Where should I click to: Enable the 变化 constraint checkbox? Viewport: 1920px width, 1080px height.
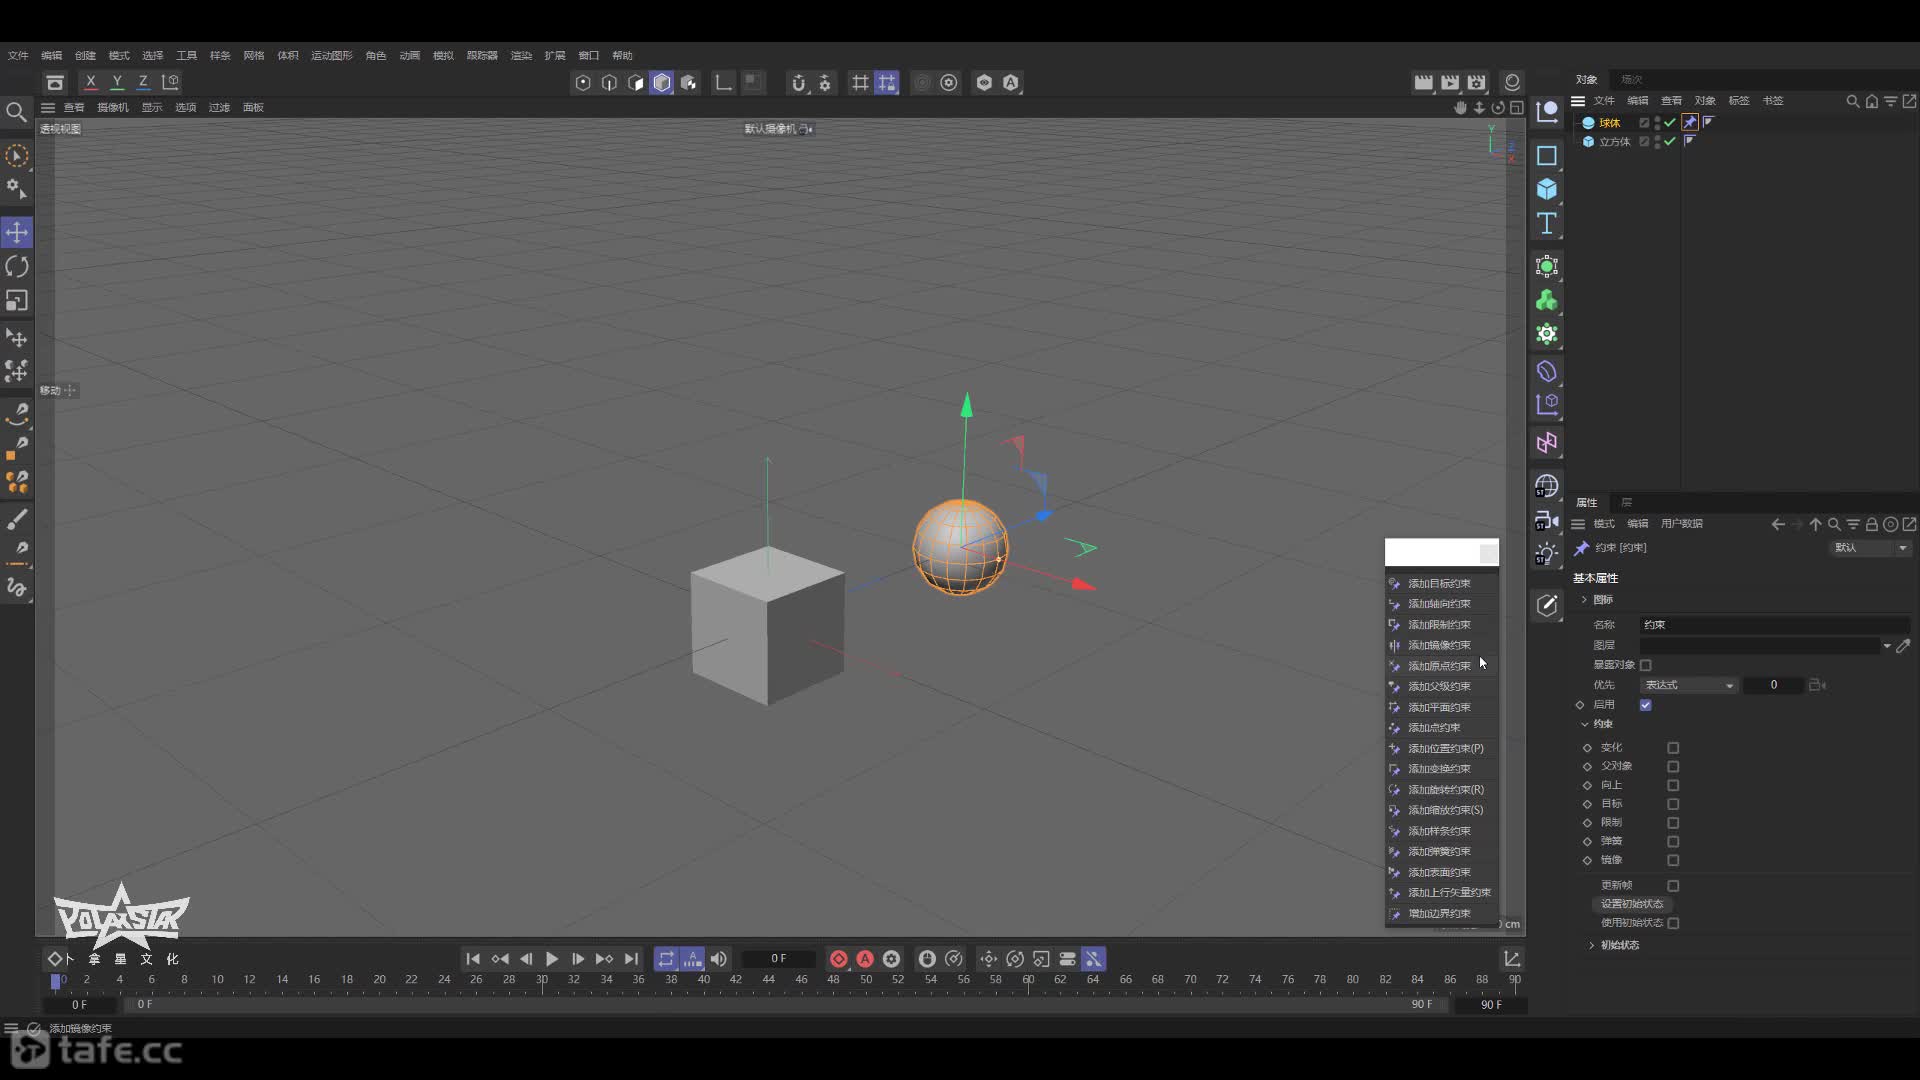click(1673, 748)
